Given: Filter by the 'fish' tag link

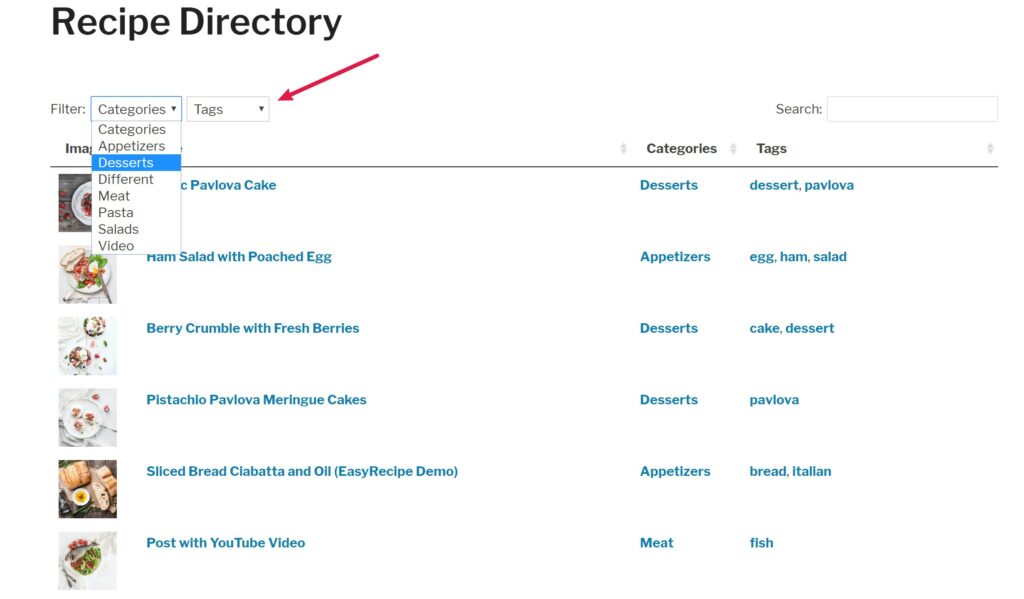Looking at the screenshot, I should [x=761, y=543].
